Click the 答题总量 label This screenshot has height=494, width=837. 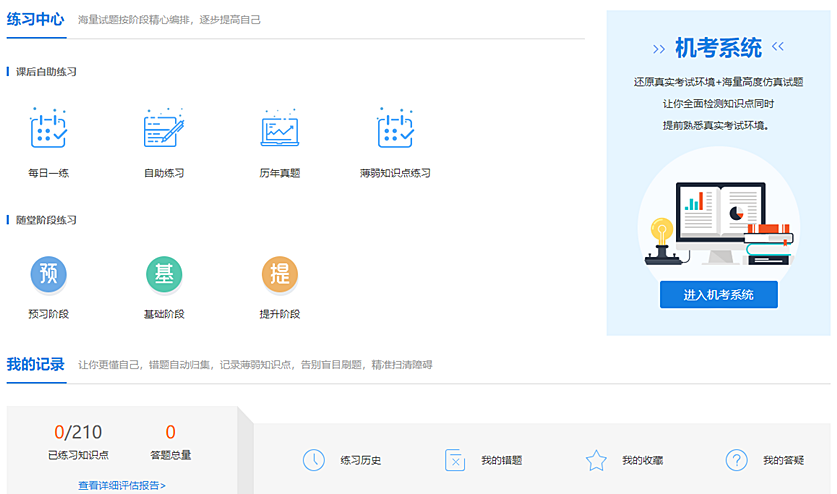170,455
